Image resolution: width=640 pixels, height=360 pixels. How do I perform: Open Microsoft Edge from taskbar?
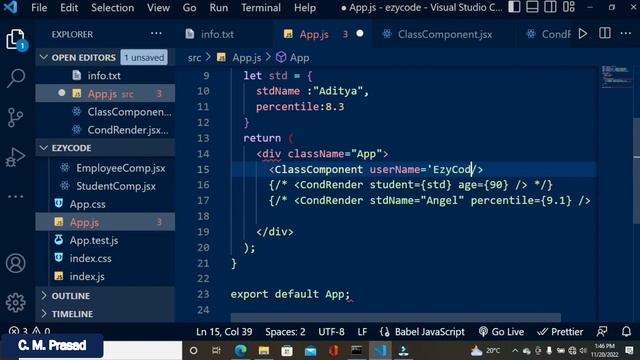point(240,350)
